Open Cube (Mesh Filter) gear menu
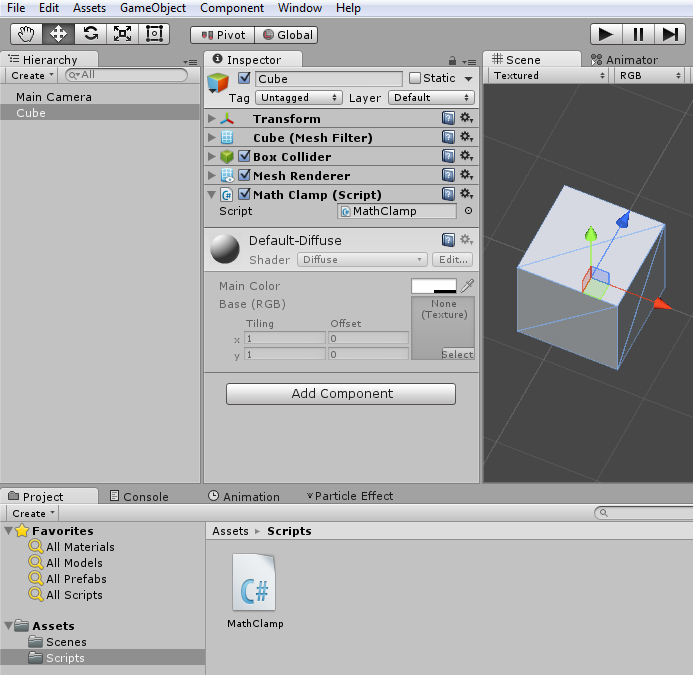Viewport: 693px width, 675px height. (x=466, y=137)
